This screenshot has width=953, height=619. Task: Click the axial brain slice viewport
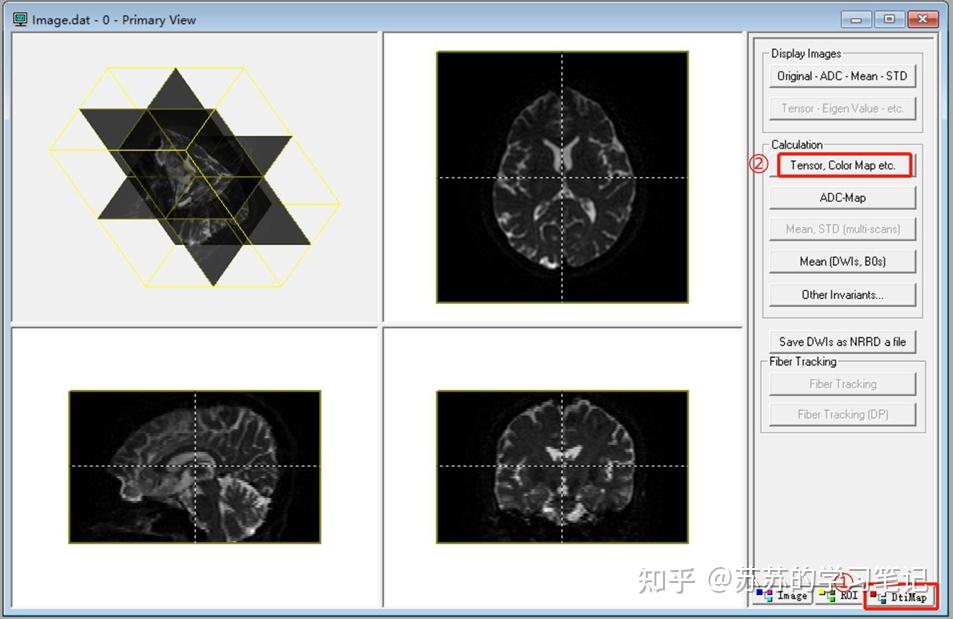[560, 175]
